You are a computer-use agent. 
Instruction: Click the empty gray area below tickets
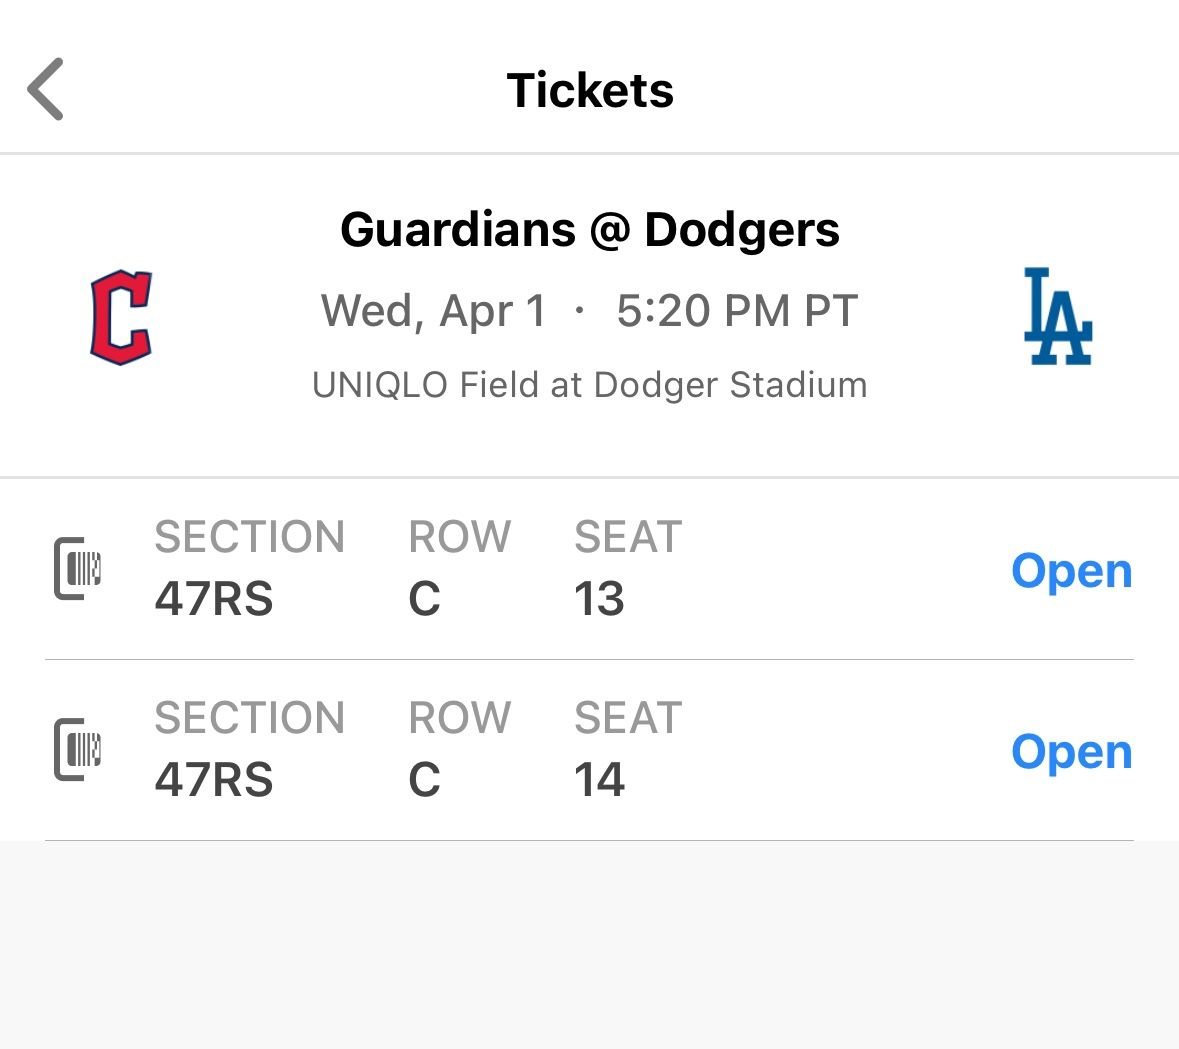[590, 945]
